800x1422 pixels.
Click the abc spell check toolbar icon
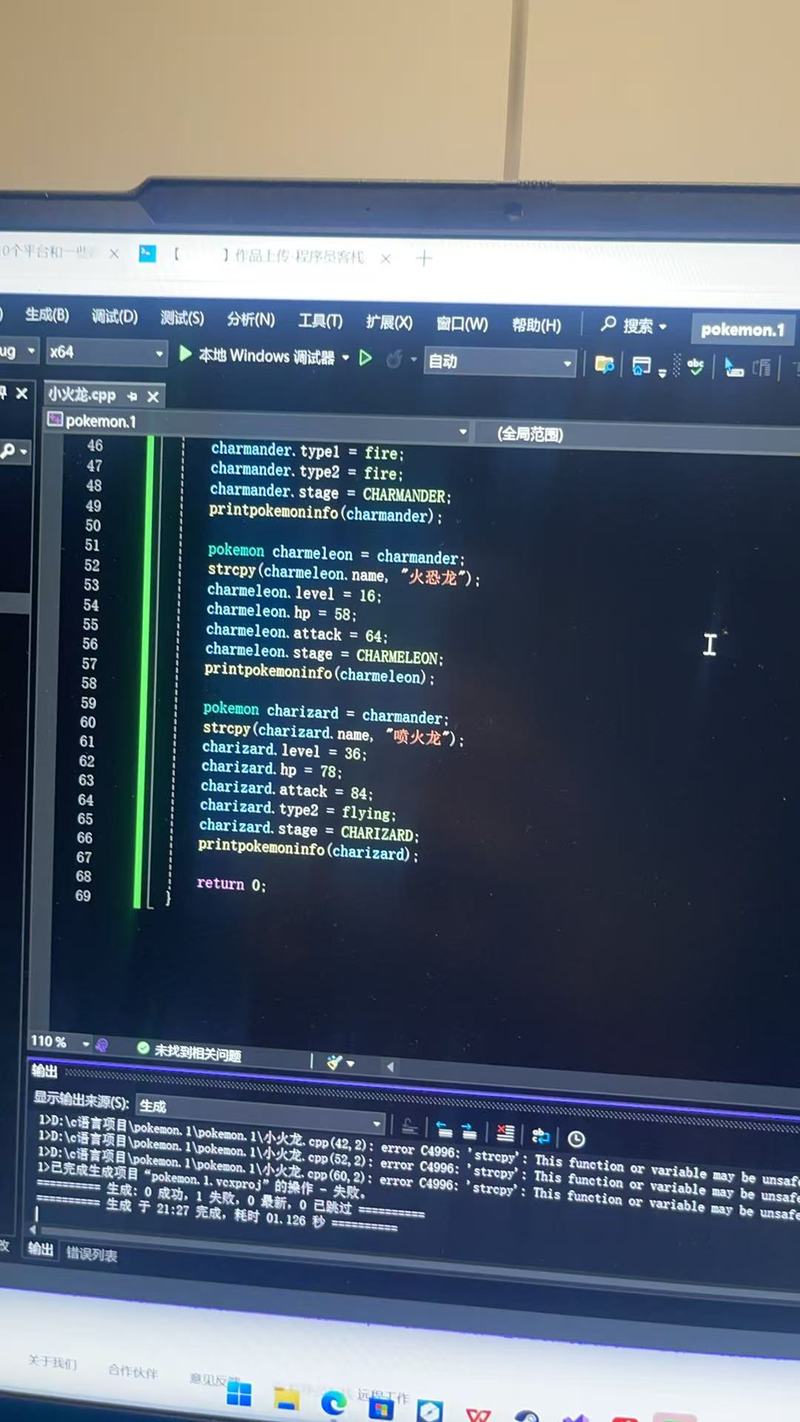click(x=695, y=366)
